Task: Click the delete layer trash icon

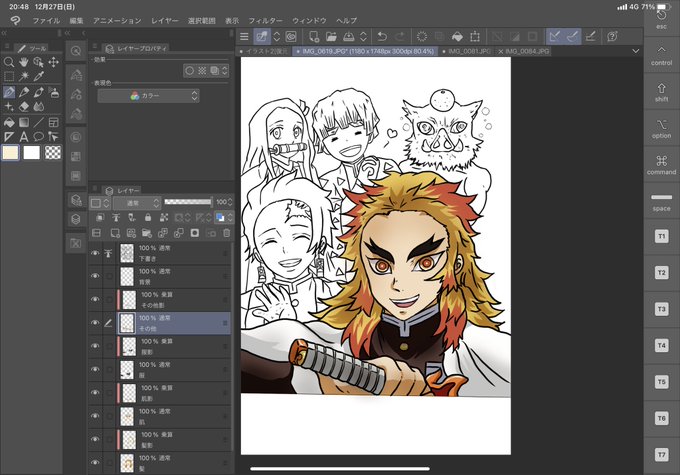Action: (226, 233)
